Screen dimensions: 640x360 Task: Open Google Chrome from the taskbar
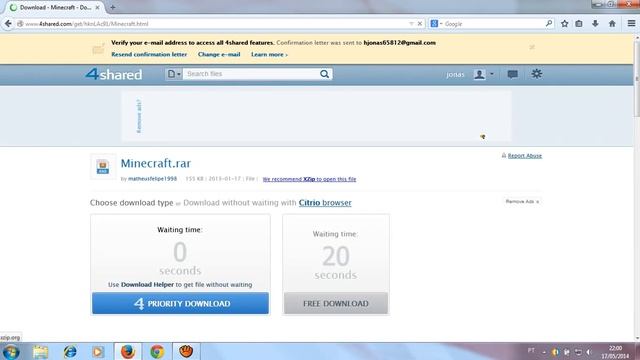(x=157, y=352)
